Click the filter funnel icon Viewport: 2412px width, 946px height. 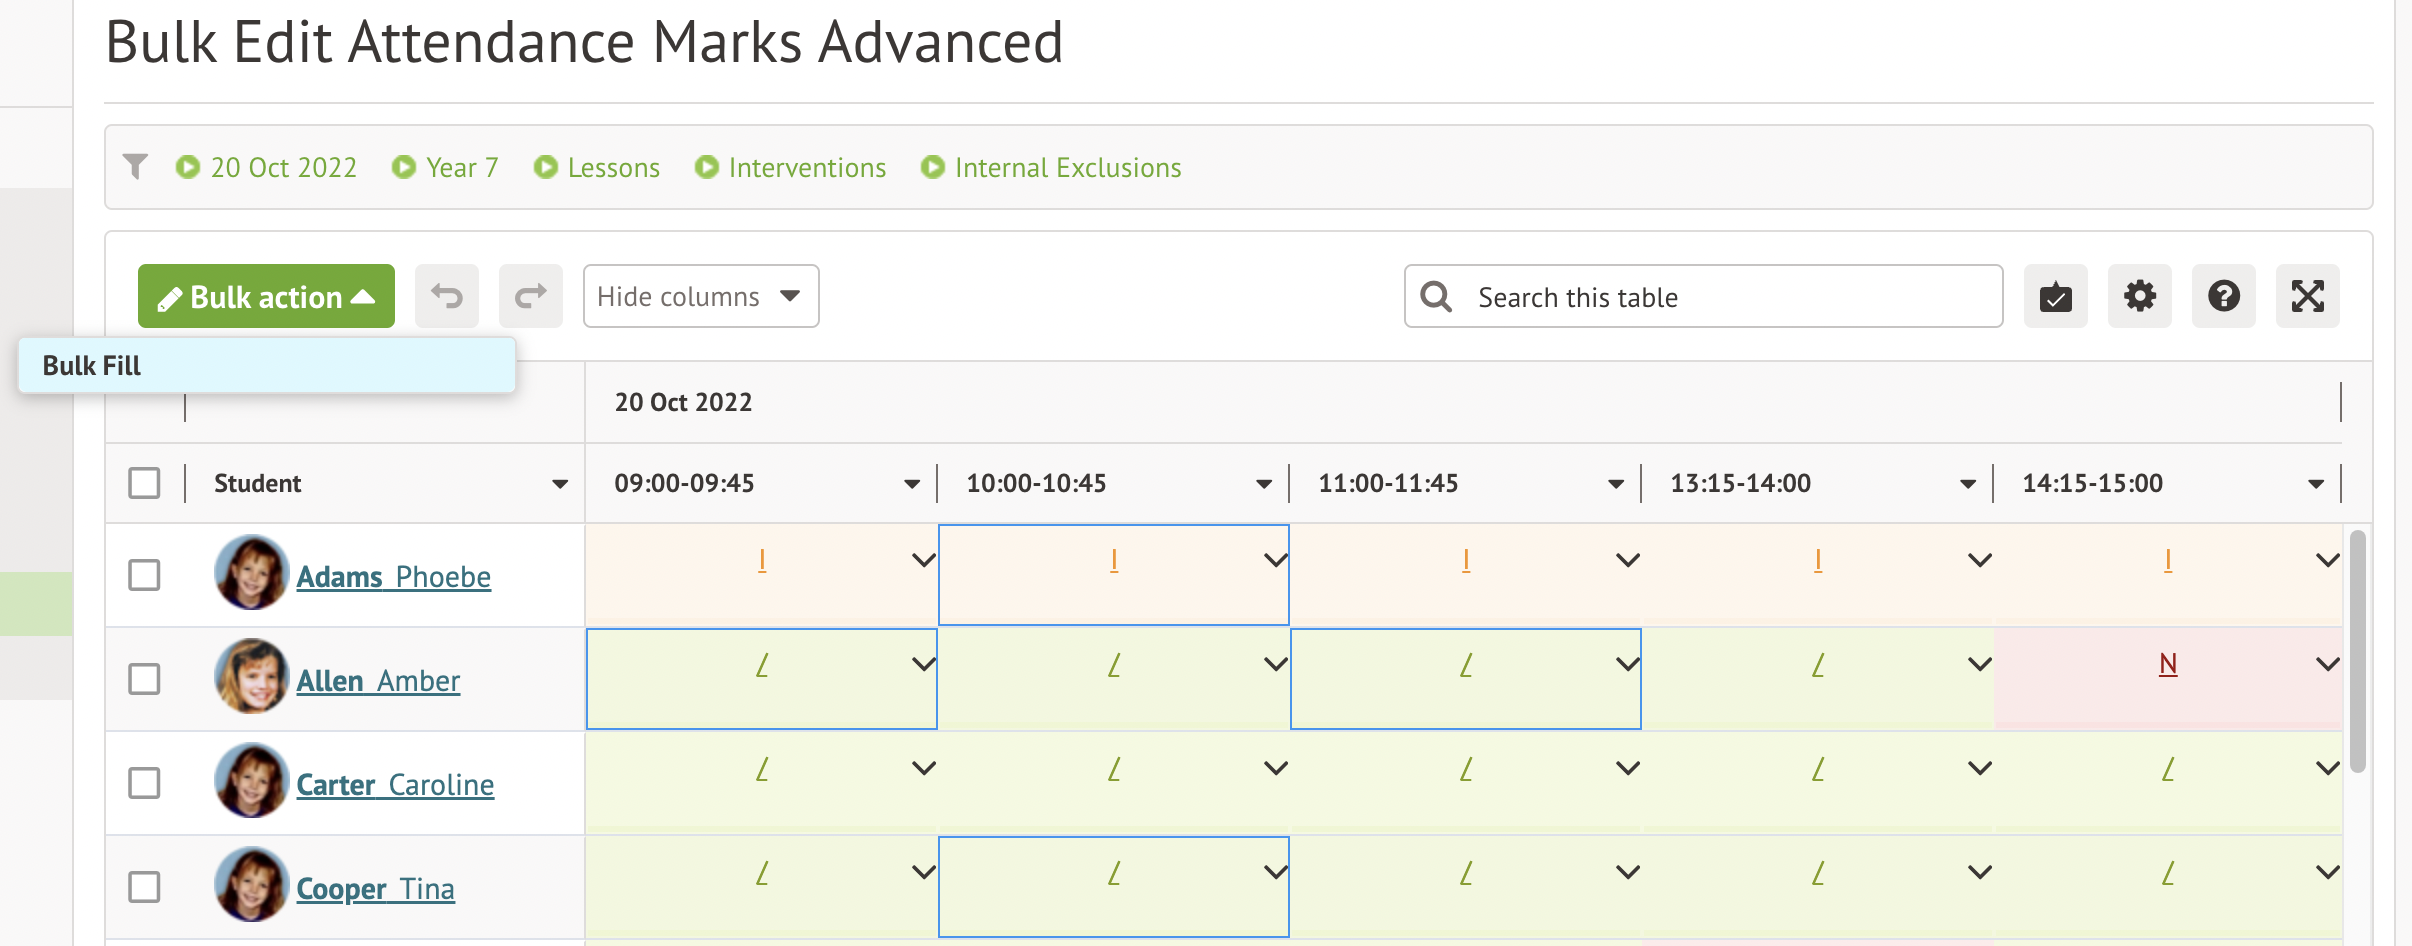(135, 166)
